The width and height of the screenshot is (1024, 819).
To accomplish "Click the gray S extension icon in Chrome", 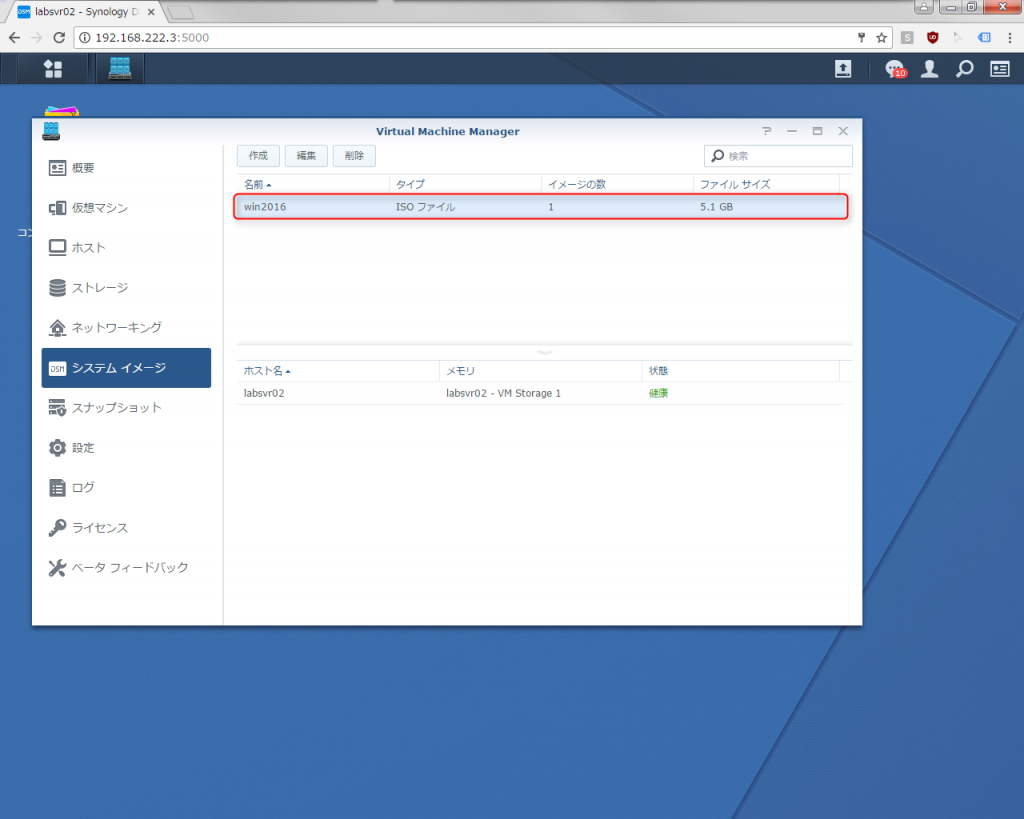I will (x=907, y=38).
